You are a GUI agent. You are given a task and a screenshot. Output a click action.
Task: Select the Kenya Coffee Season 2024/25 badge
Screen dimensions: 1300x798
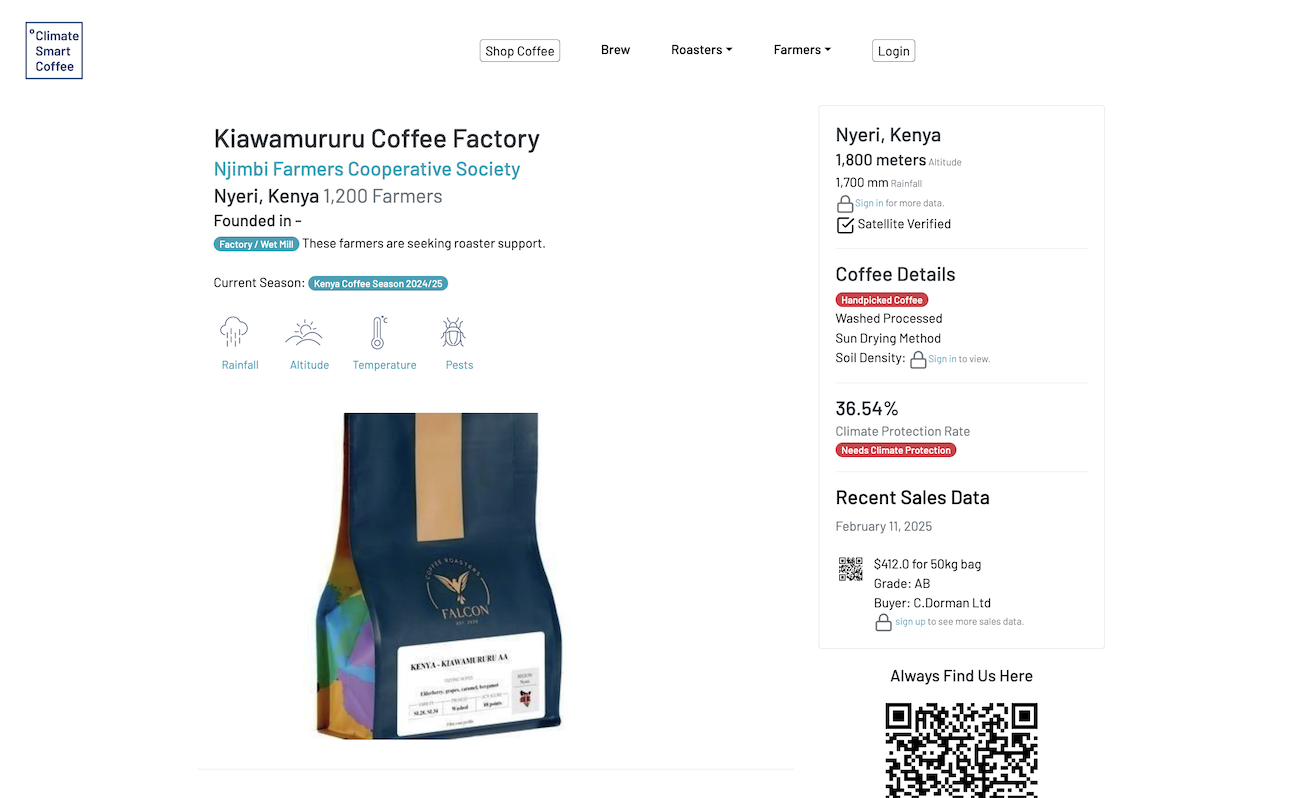coord(378,284)
